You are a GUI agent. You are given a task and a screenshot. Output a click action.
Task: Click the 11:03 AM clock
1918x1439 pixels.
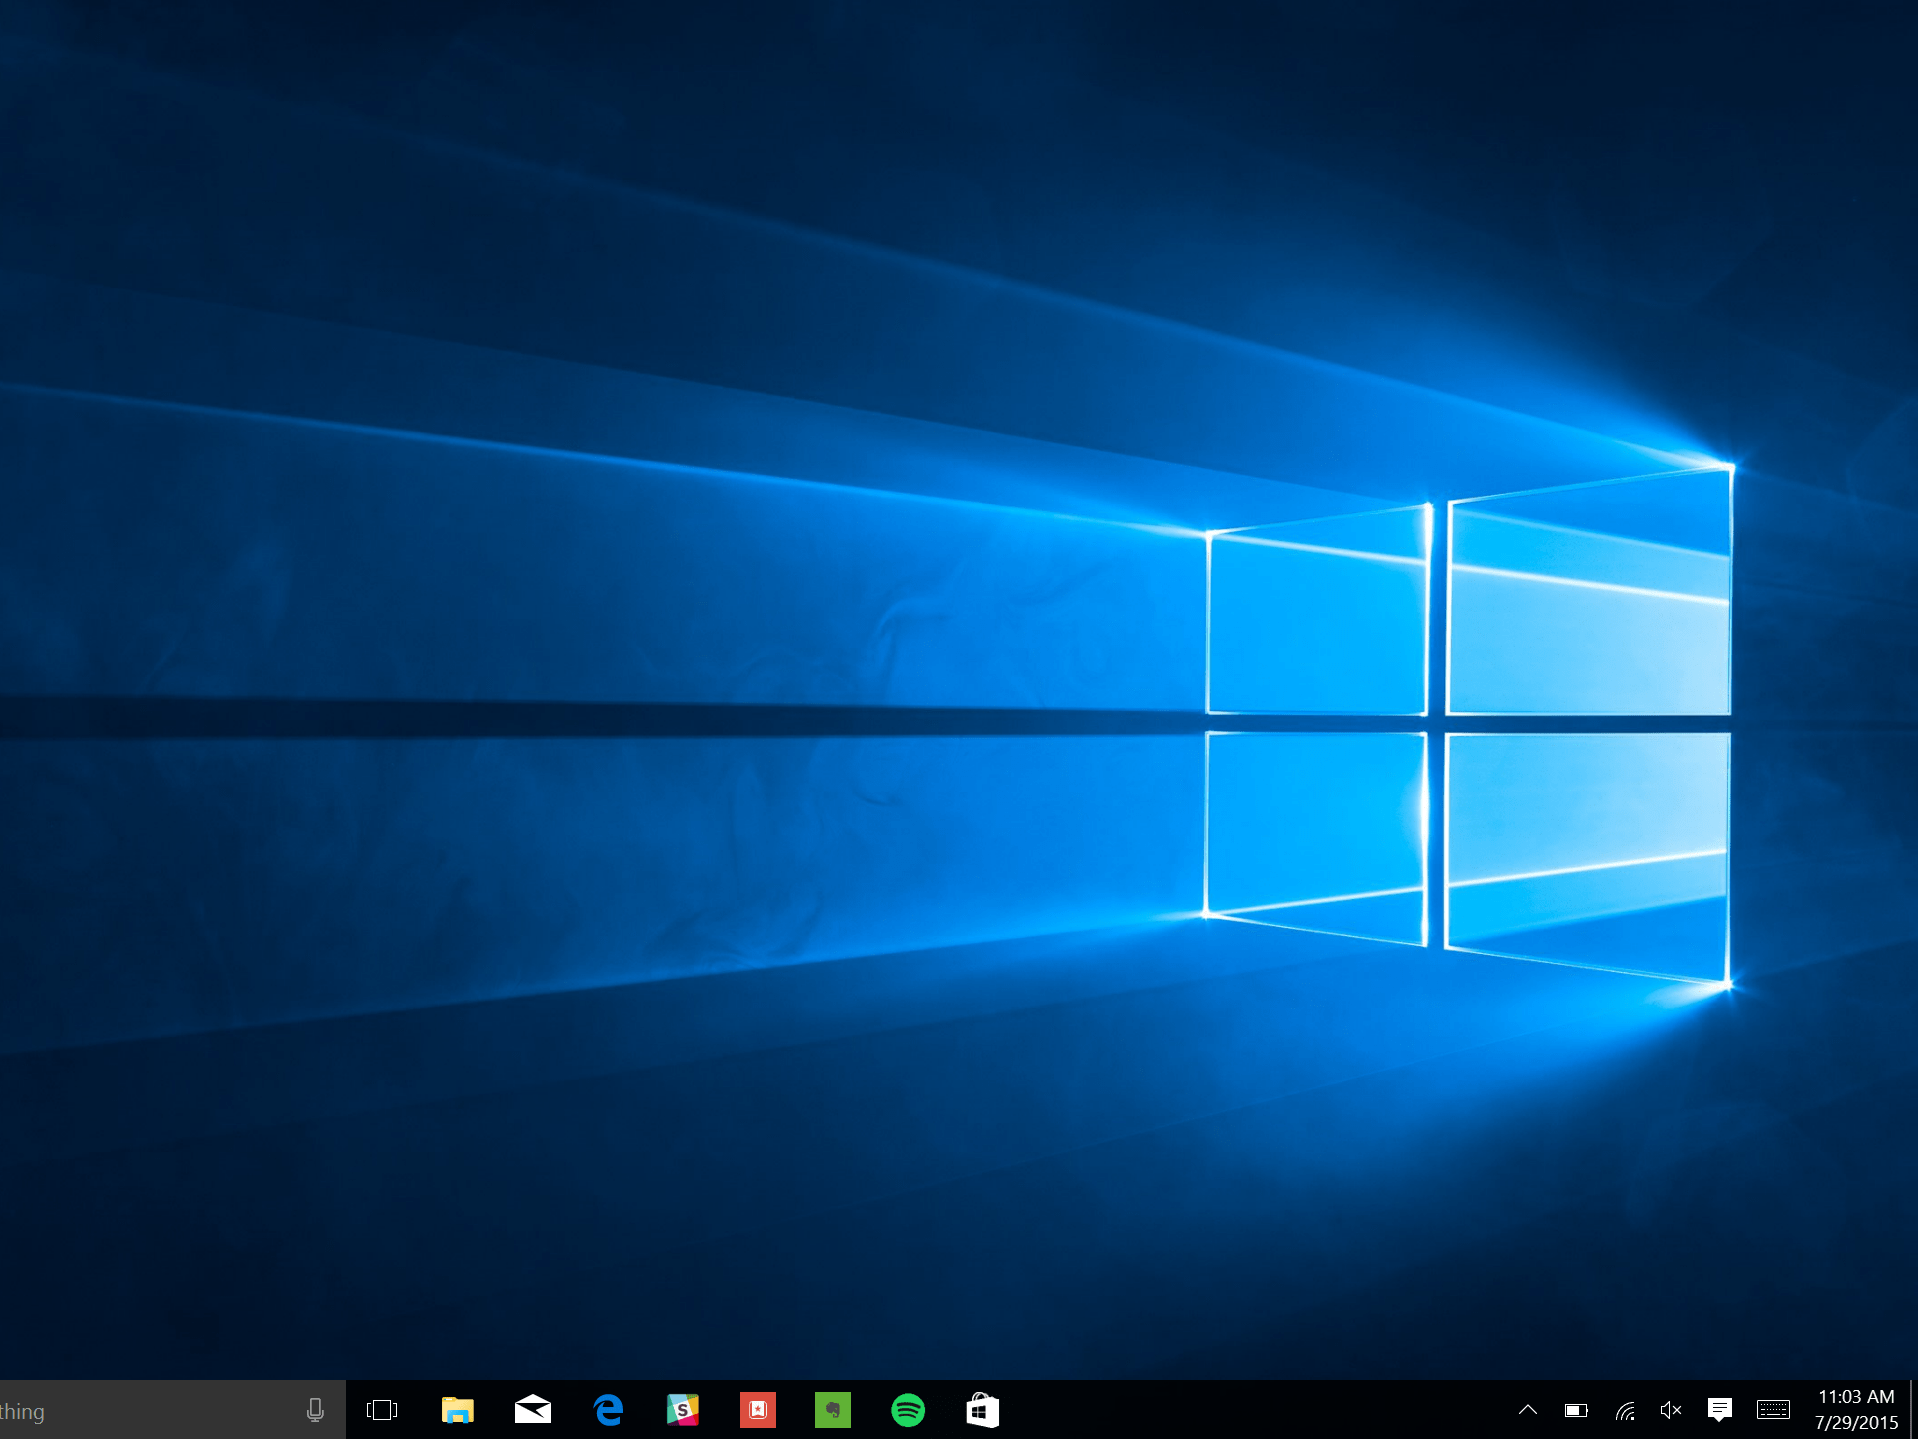coord(1856,1397)
